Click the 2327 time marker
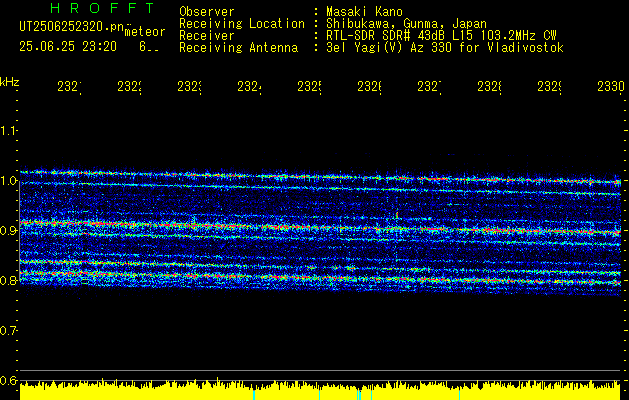The height and width of the screenshot is (400, 629). coord(429,86)
